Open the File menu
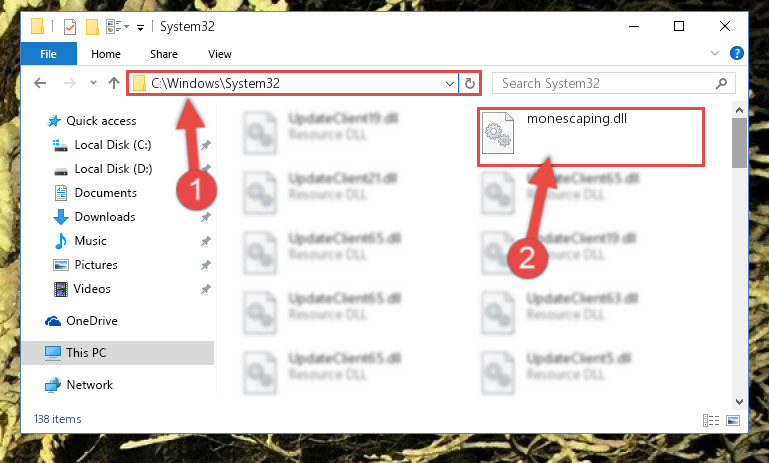This screenshot has height=463, width=769. pos(49,54)
